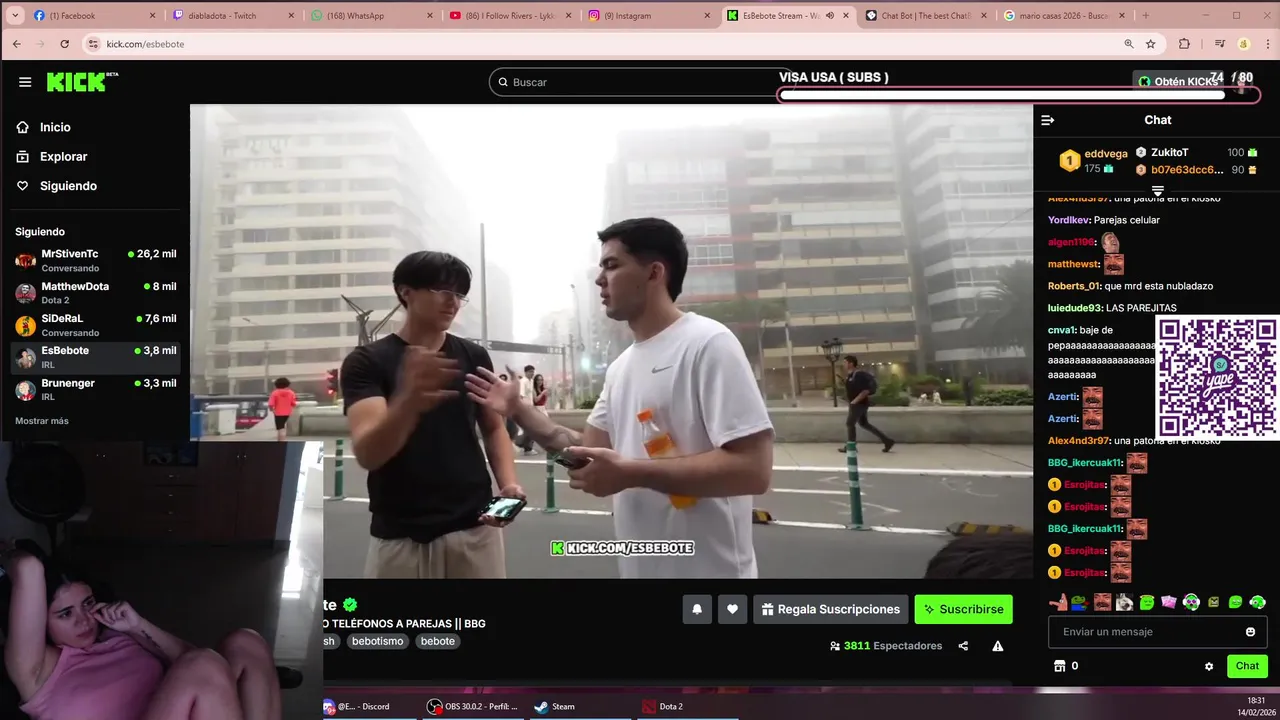Switch to the Chat Bot browser tab
Image resolution: width=1280 pixels, height=720 pixels.
925,16
